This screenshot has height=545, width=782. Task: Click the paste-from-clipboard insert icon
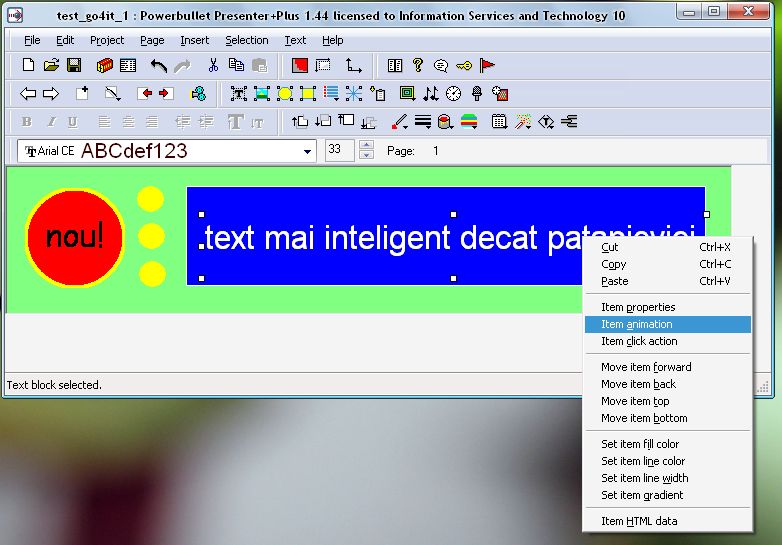(378, 93)
